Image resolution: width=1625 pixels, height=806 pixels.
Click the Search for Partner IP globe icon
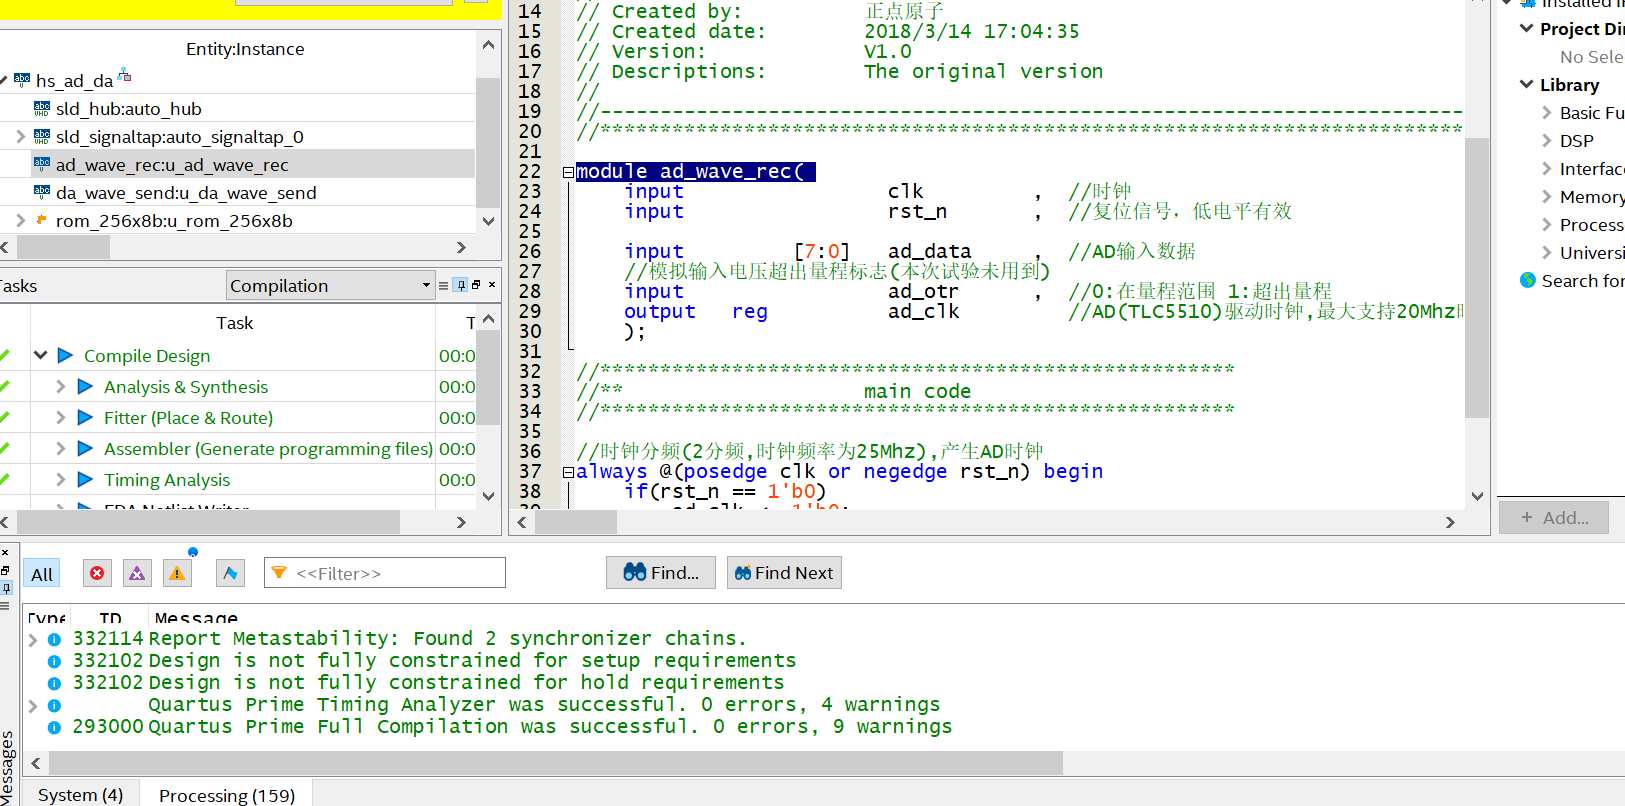(1528, 280)
